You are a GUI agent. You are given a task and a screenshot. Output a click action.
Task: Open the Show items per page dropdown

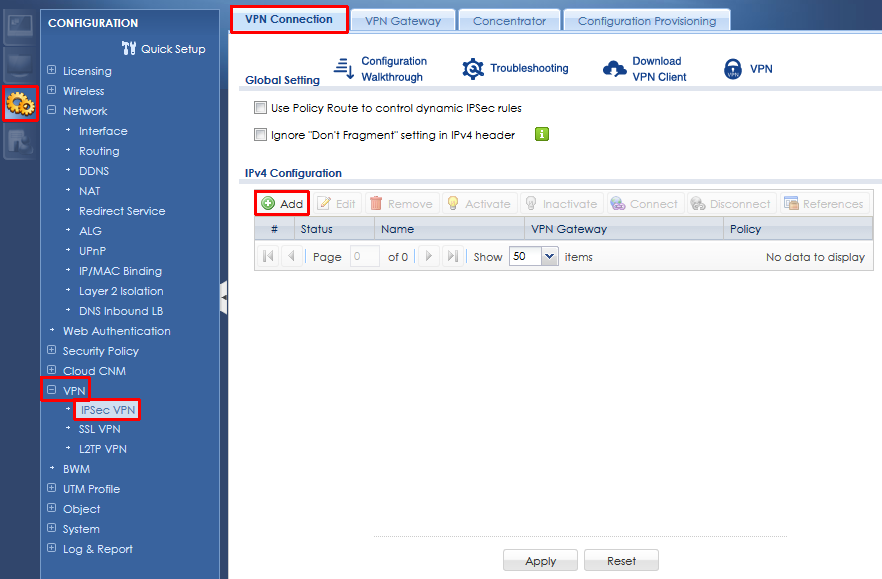(548, 256)
